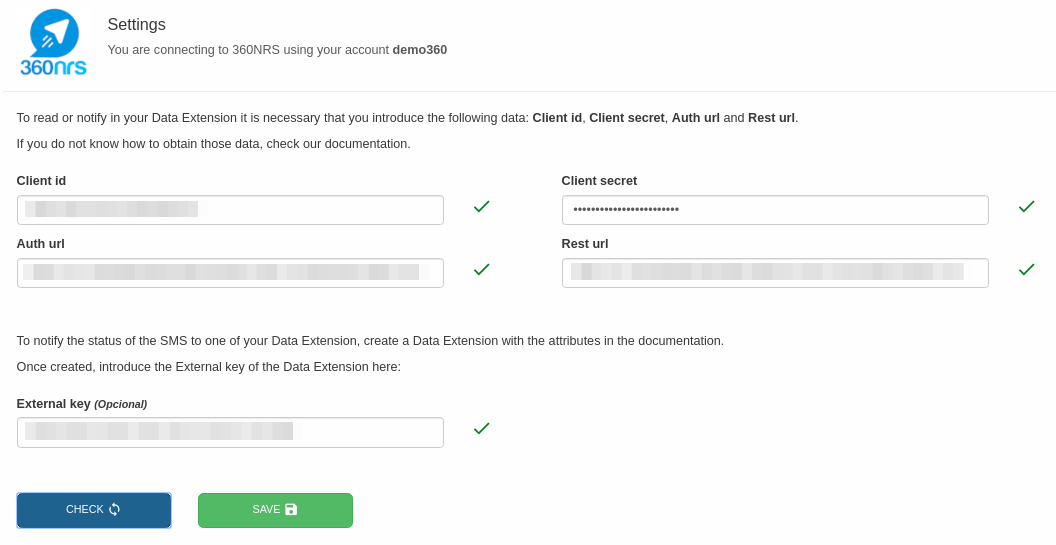Click the validation checkmark next to Rest url

(x=1026, y=269)
